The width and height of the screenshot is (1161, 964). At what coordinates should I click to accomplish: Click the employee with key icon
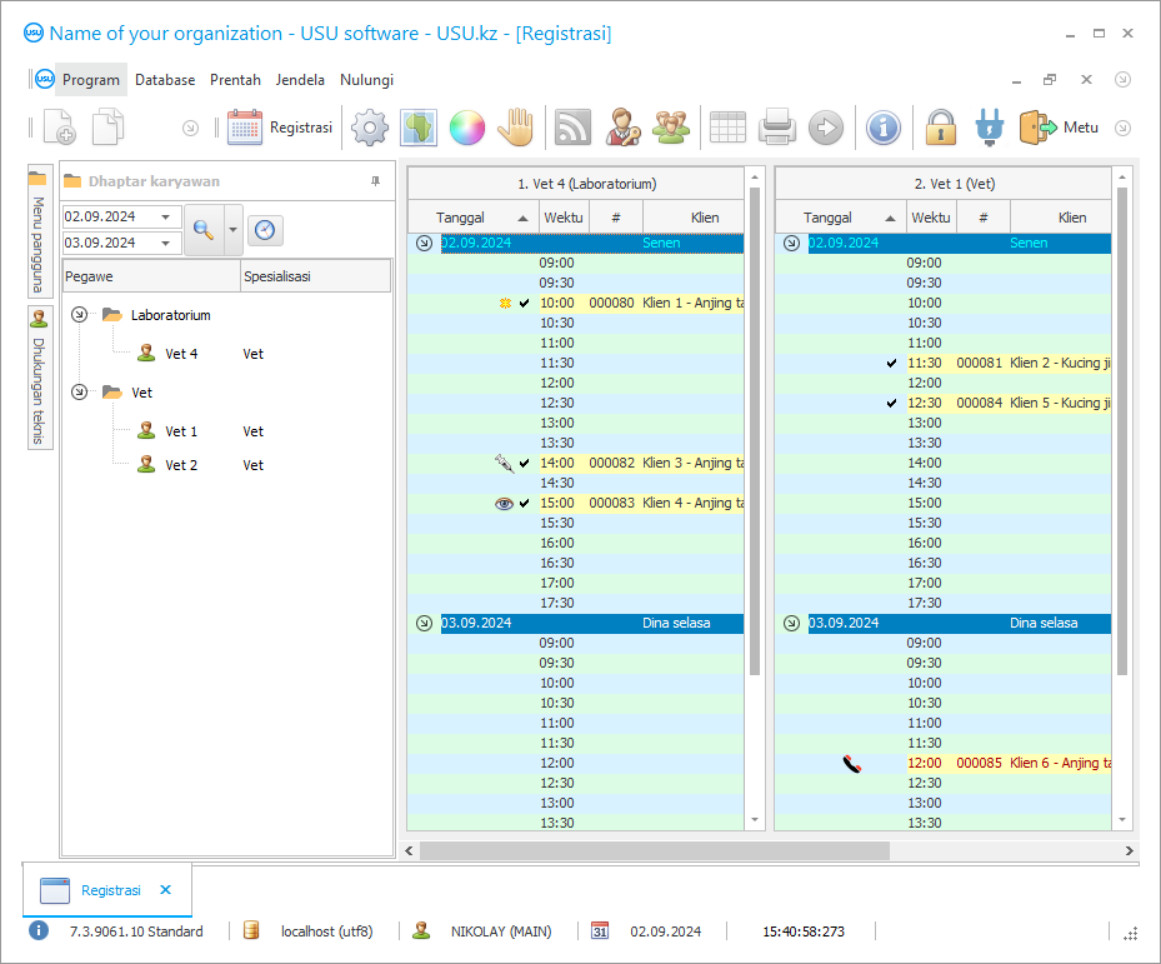pos(622,127)
